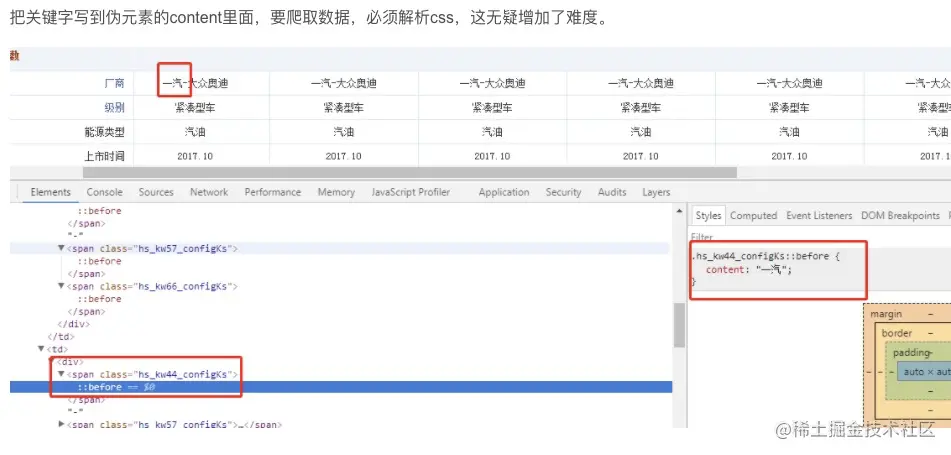This screenshot has height=455, width=951.
Task: Switch to the Application tab
Action: (x=503, y=192)
